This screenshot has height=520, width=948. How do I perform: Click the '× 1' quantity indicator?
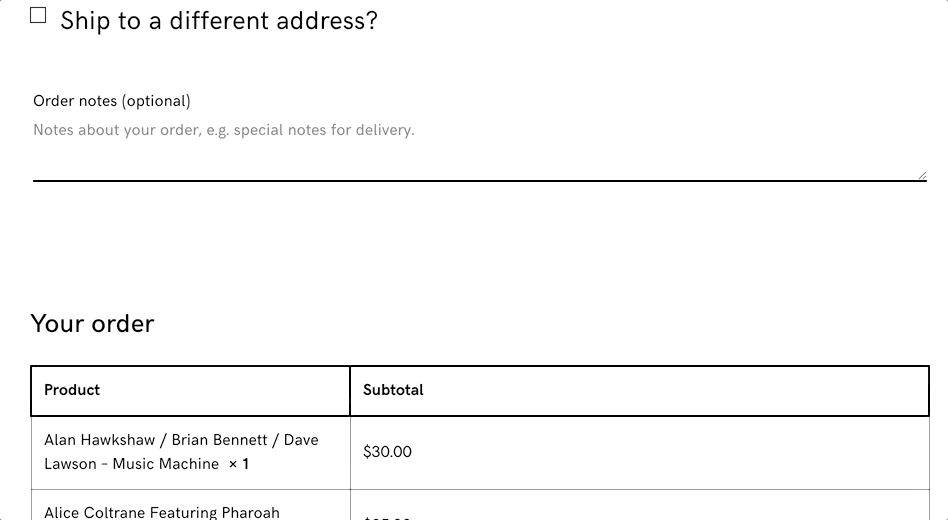[x=238, y=464]
